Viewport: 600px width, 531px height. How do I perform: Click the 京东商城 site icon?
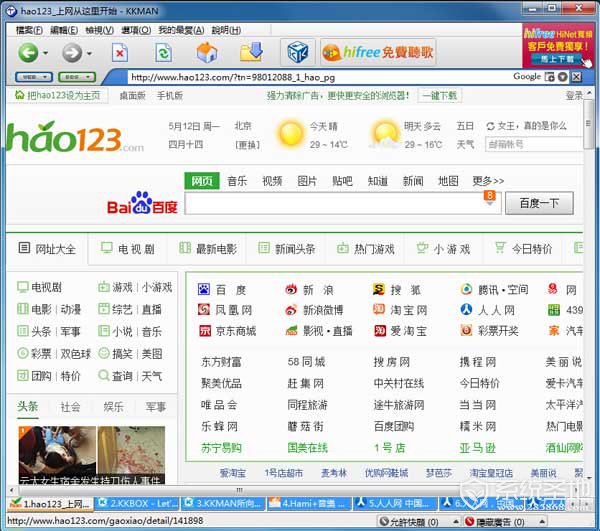205,331
